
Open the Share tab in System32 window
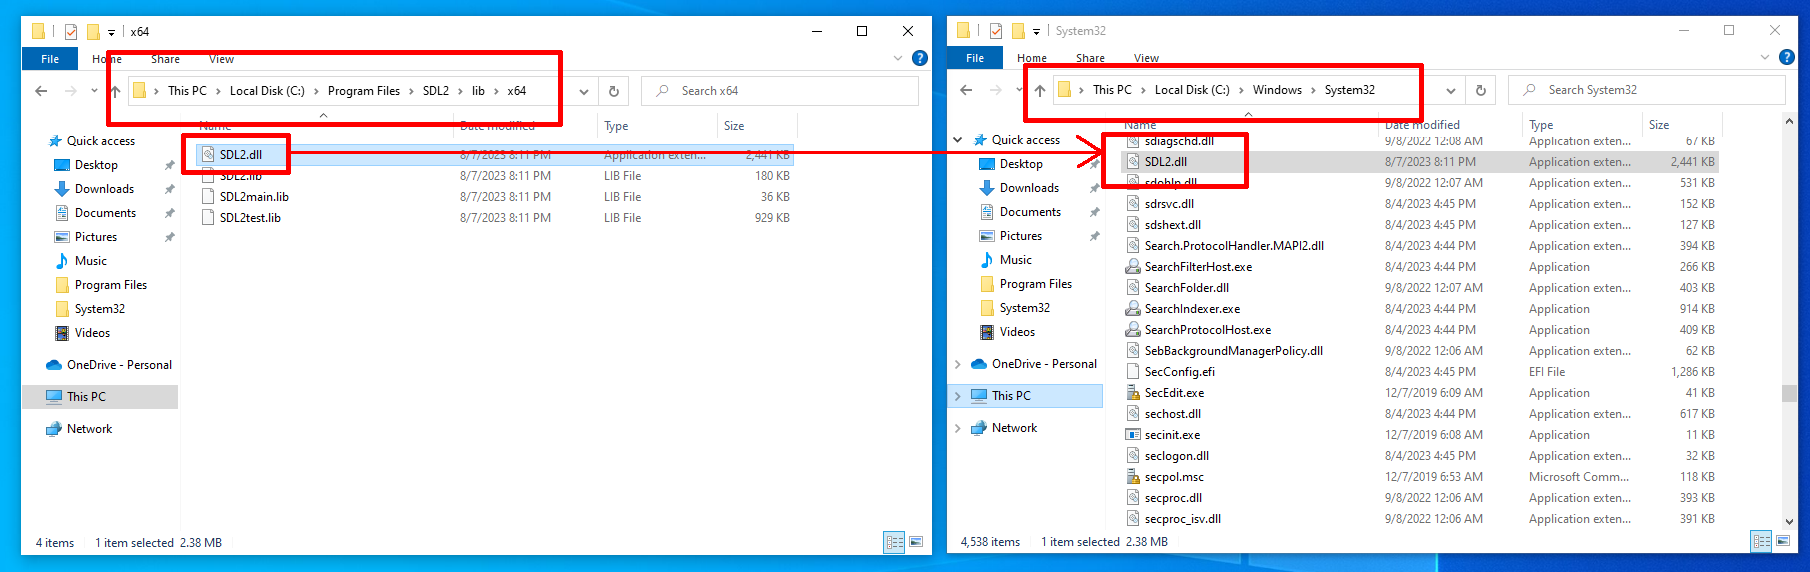1090,58
